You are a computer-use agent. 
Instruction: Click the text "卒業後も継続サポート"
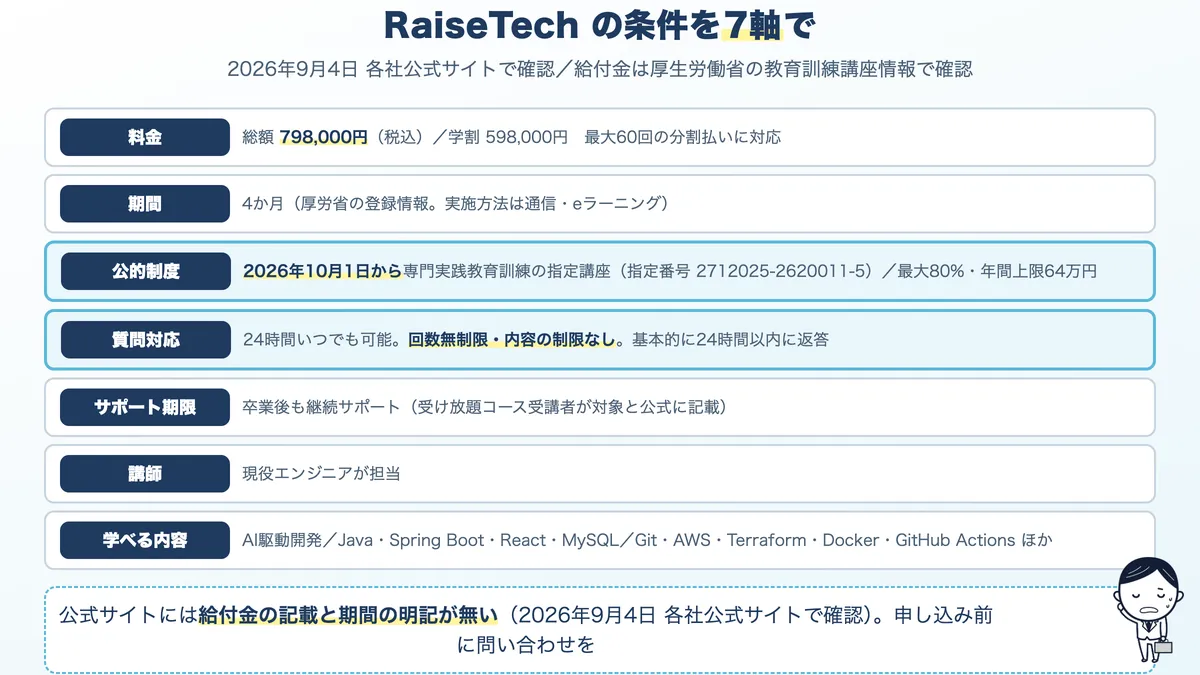(x=321, y=407)
